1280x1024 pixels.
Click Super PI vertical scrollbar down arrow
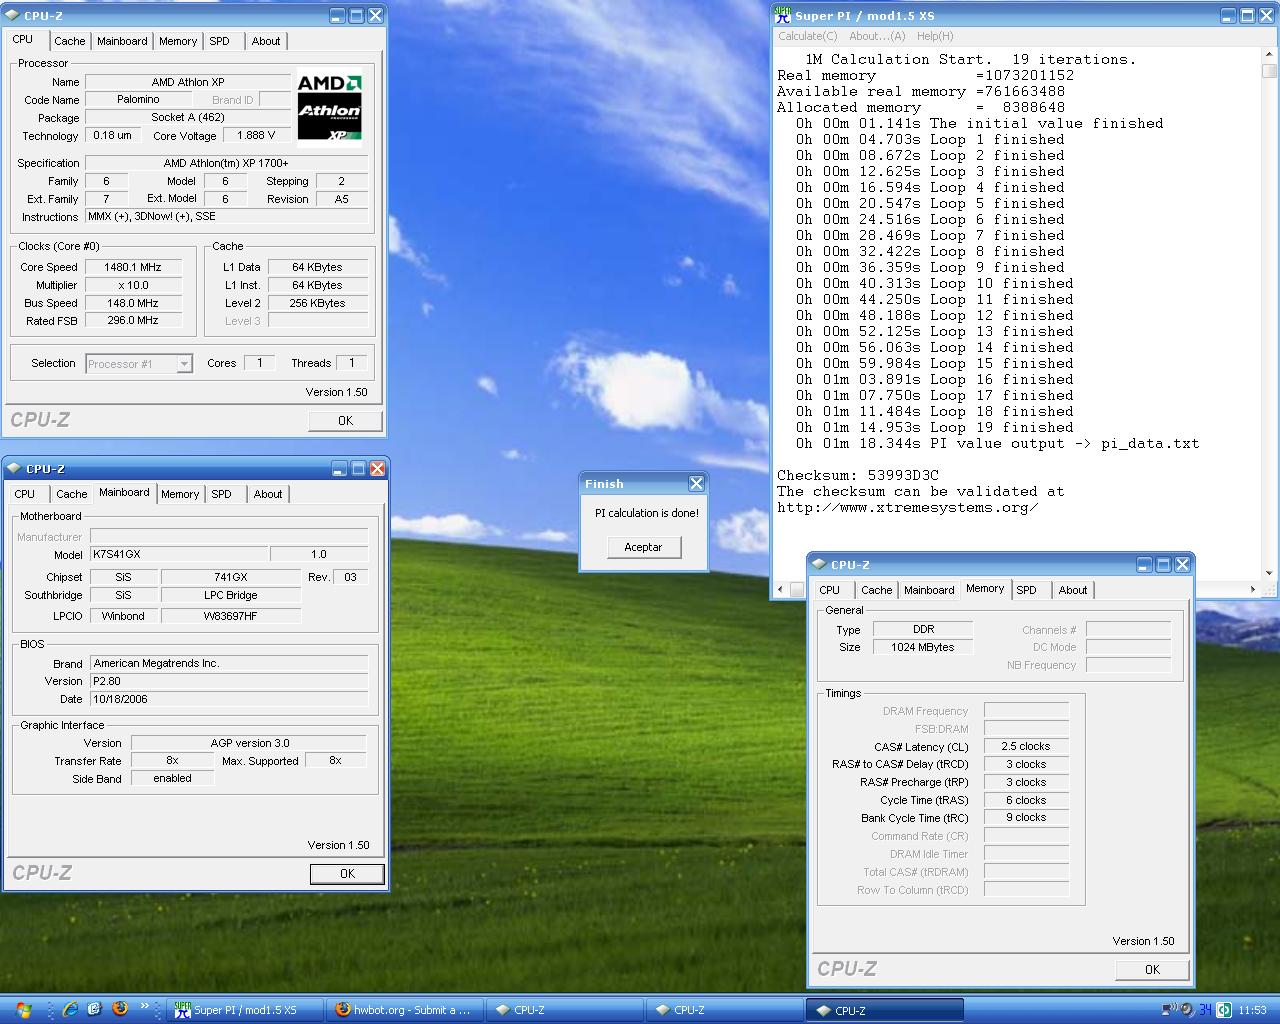coord(1269,573)
